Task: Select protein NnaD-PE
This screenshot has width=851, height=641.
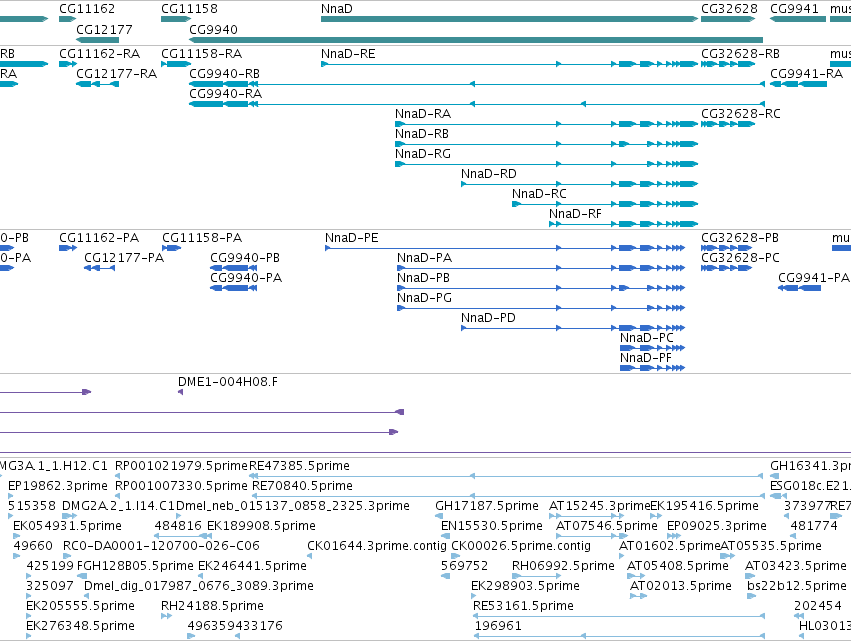Action: 505,248
